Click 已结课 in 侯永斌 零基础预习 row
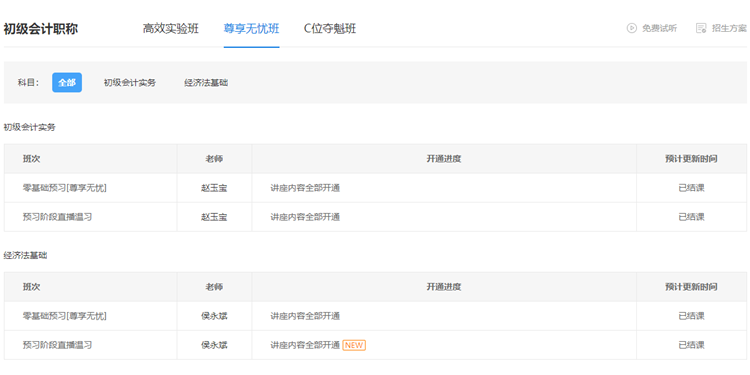Viewport: 750px width, 375px height. coord(692,316)
